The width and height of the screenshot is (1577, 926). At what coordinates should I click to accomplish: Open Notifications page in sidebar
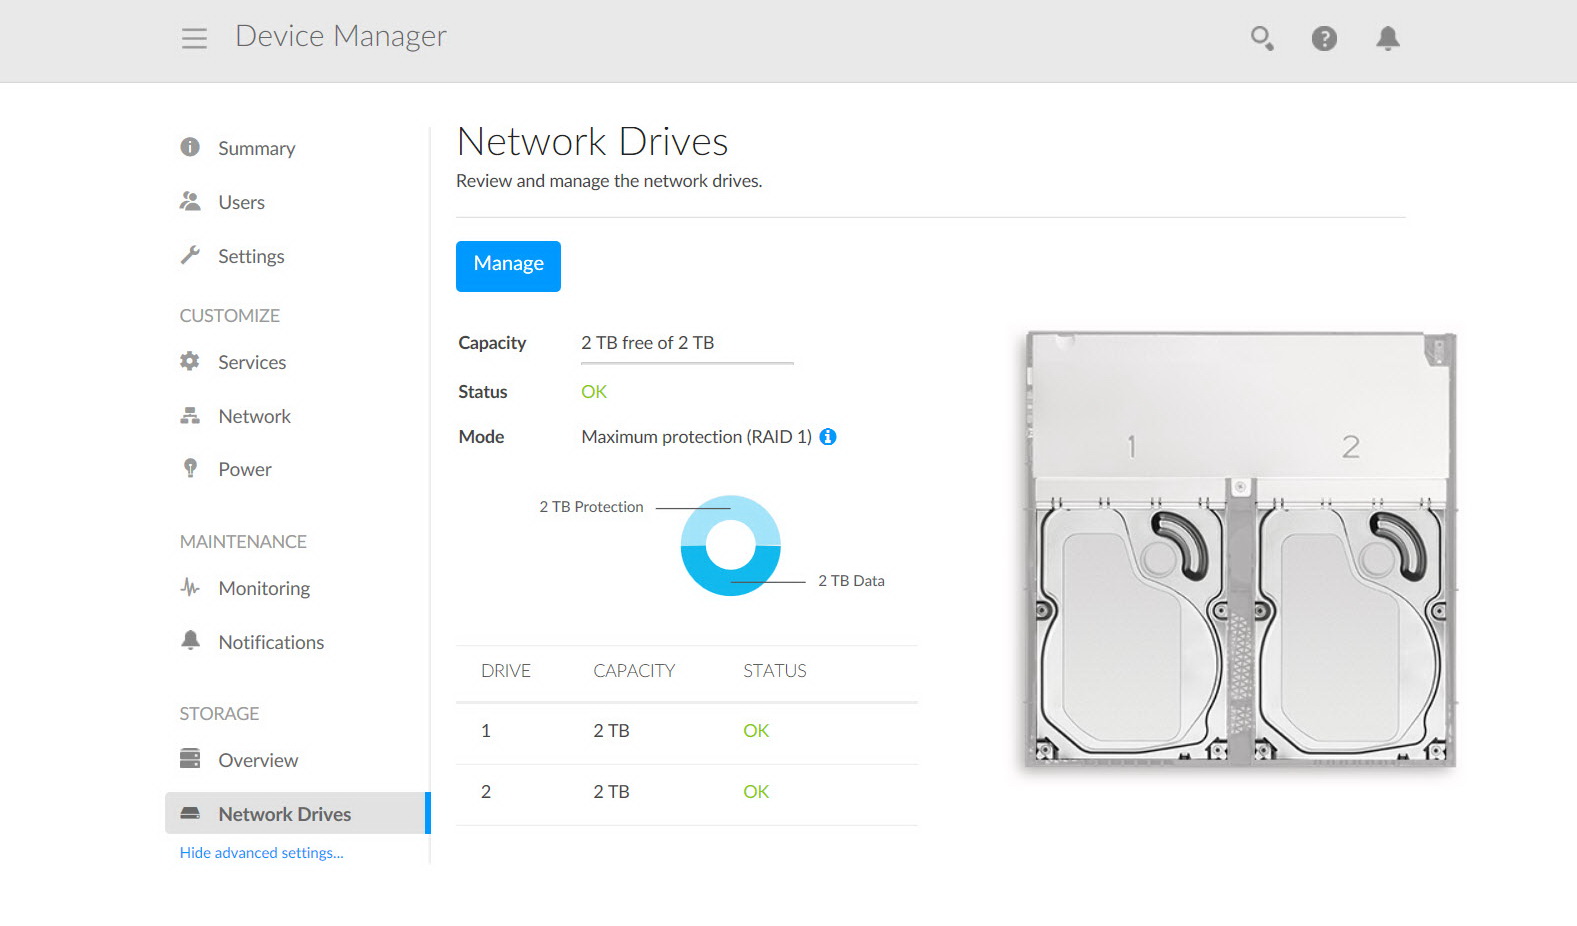(271, 642)
